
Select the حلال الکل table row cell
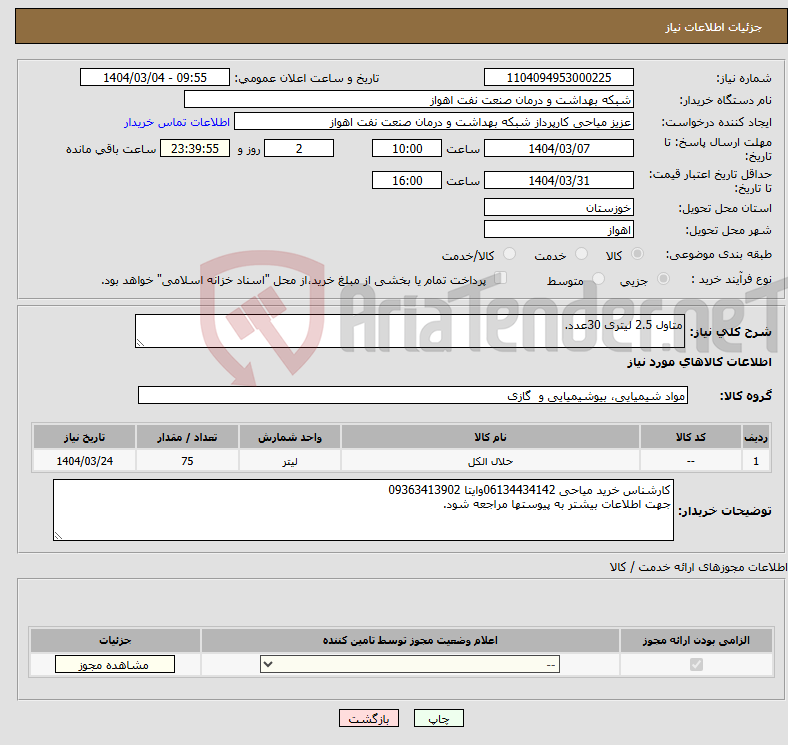[x=490, y=461]
